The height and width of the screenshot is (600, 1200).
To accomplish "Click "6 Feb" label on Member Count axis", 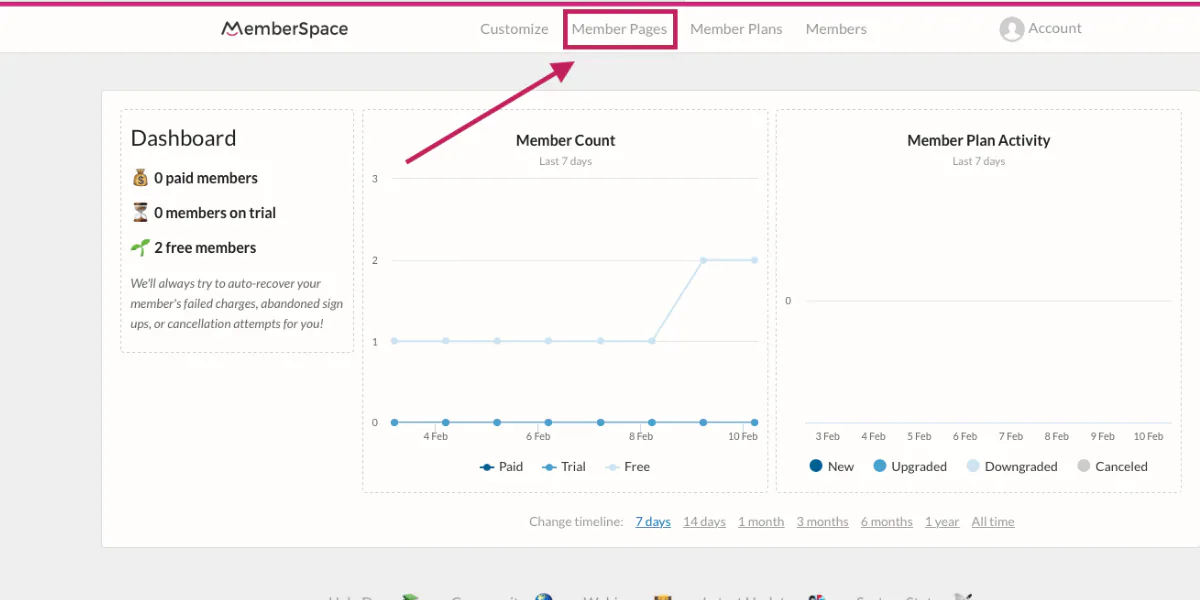I will (x=538, y=436).
